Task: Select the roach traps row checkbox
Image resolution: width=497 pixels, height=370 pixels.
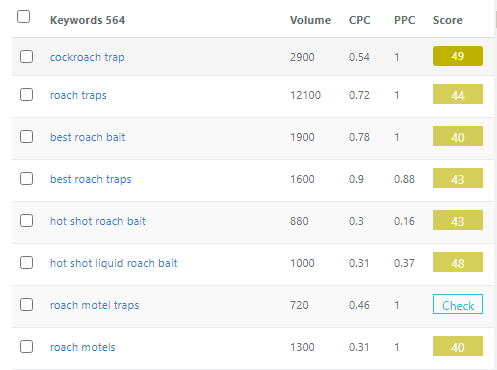Action: [x=26, y=95]
